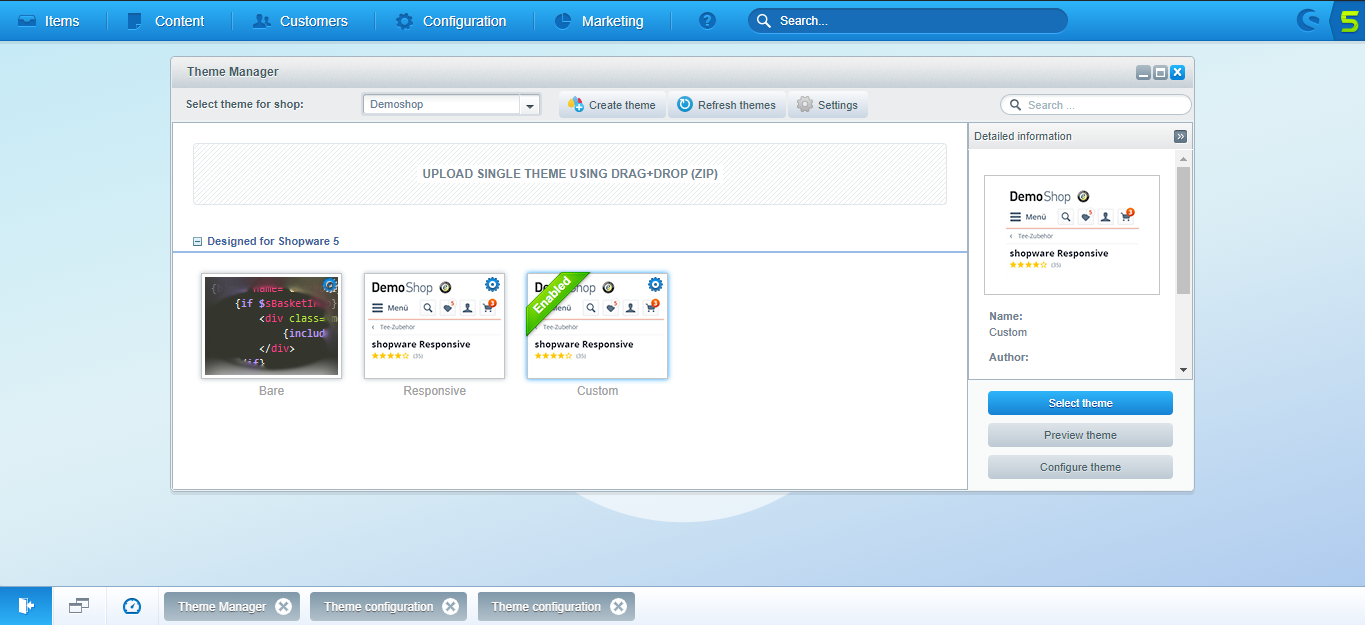1365x625 pixels.
Task: Collapse the Designed for Shopware 5 section
Action: (x=196, y=241)
